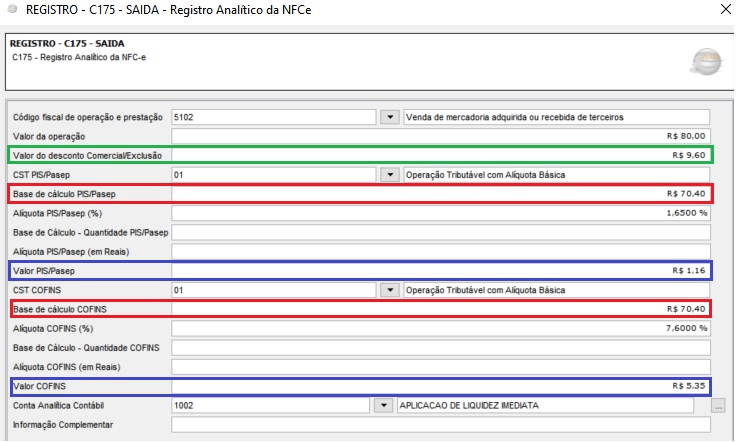
Task: Click the PIS/Pasep description 'Operação Tributável com Alíquota Básica'
Action: pos(557,175)
